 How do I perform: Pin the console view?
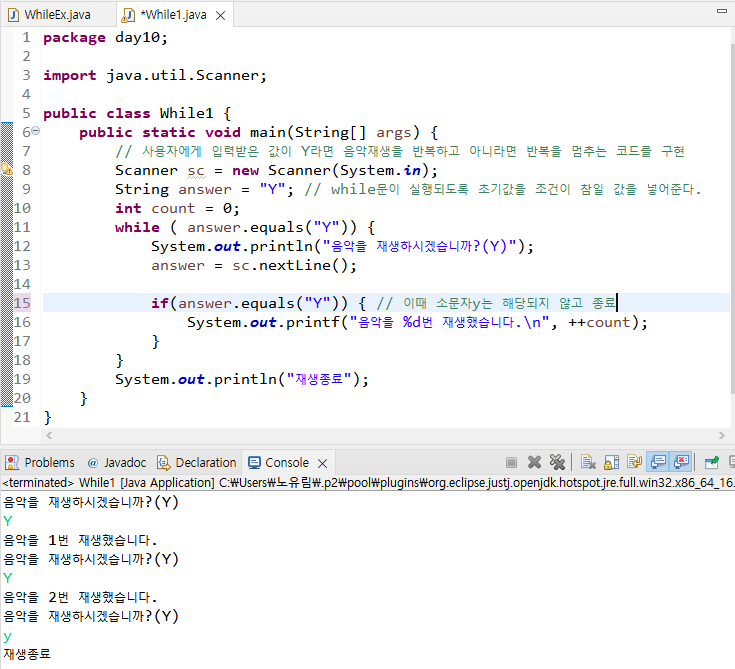click(x=712, y=463)
